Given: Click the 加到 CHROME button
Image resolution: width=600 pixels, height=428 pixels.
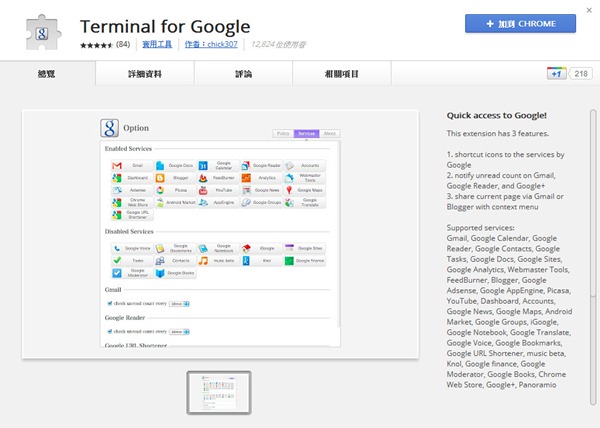Looking at the screenshot, I should (520, 24).
